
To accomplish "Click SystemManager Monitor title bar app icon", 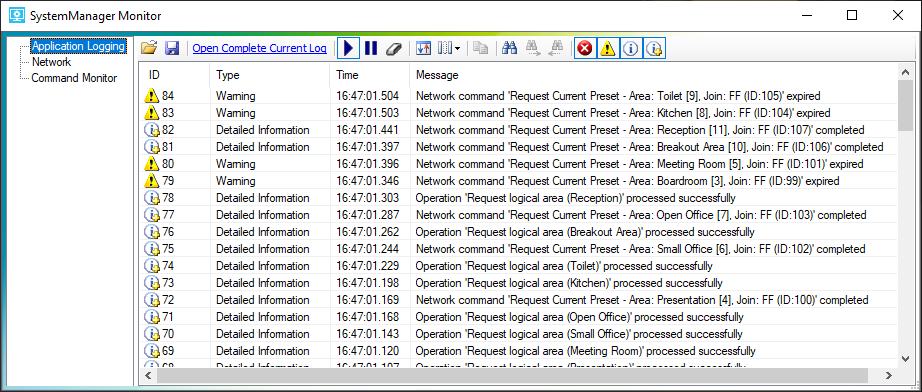I will tap(16, 16).
